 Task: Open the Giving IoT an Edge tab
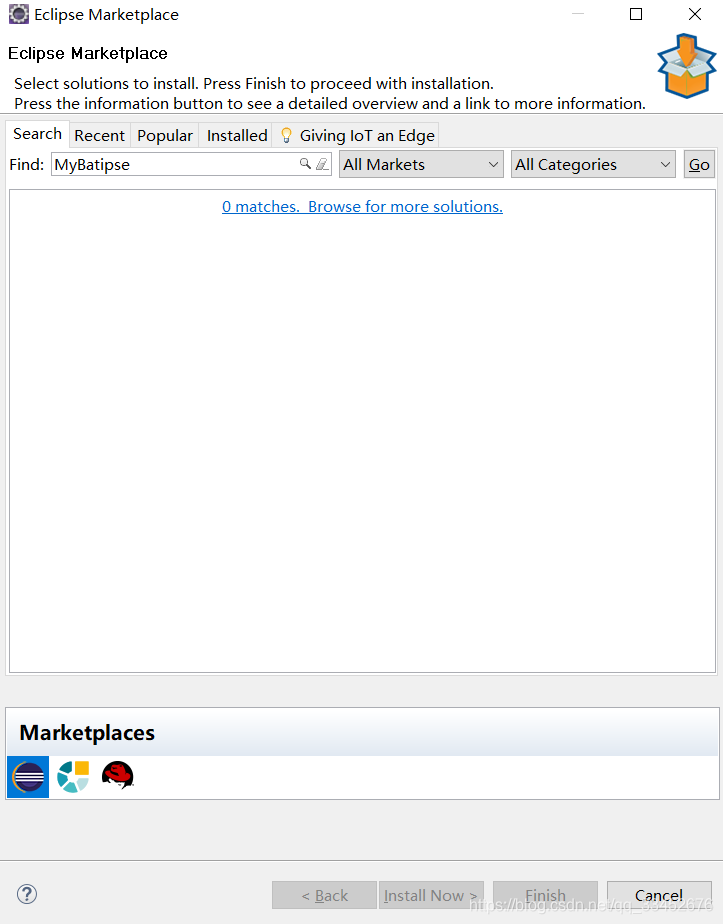tap(356, 136)
